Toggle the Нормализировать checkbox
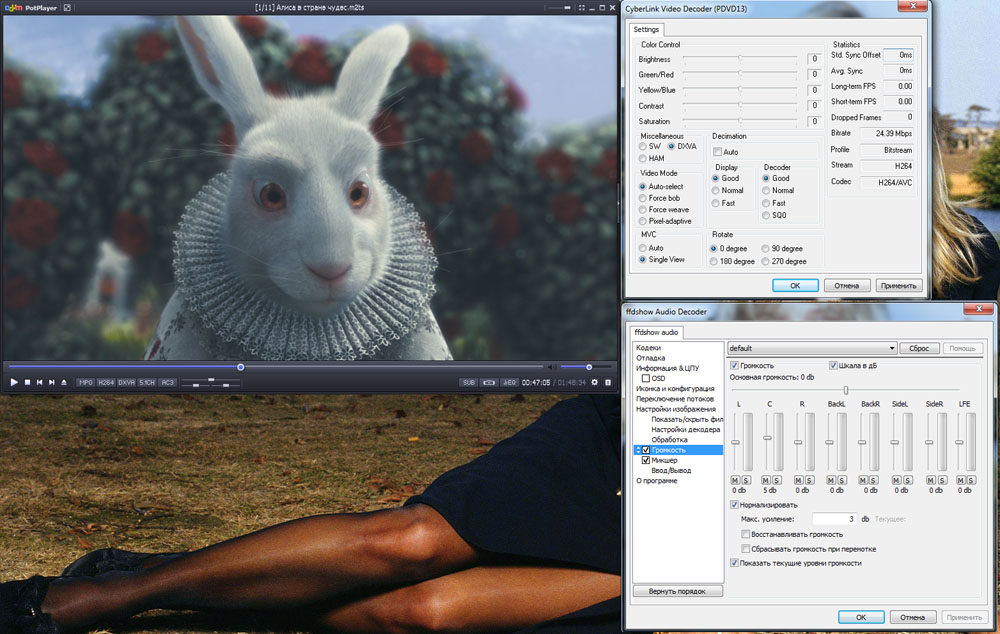The height and width of the screenshot is (634, 1000). tap(734, 505)
